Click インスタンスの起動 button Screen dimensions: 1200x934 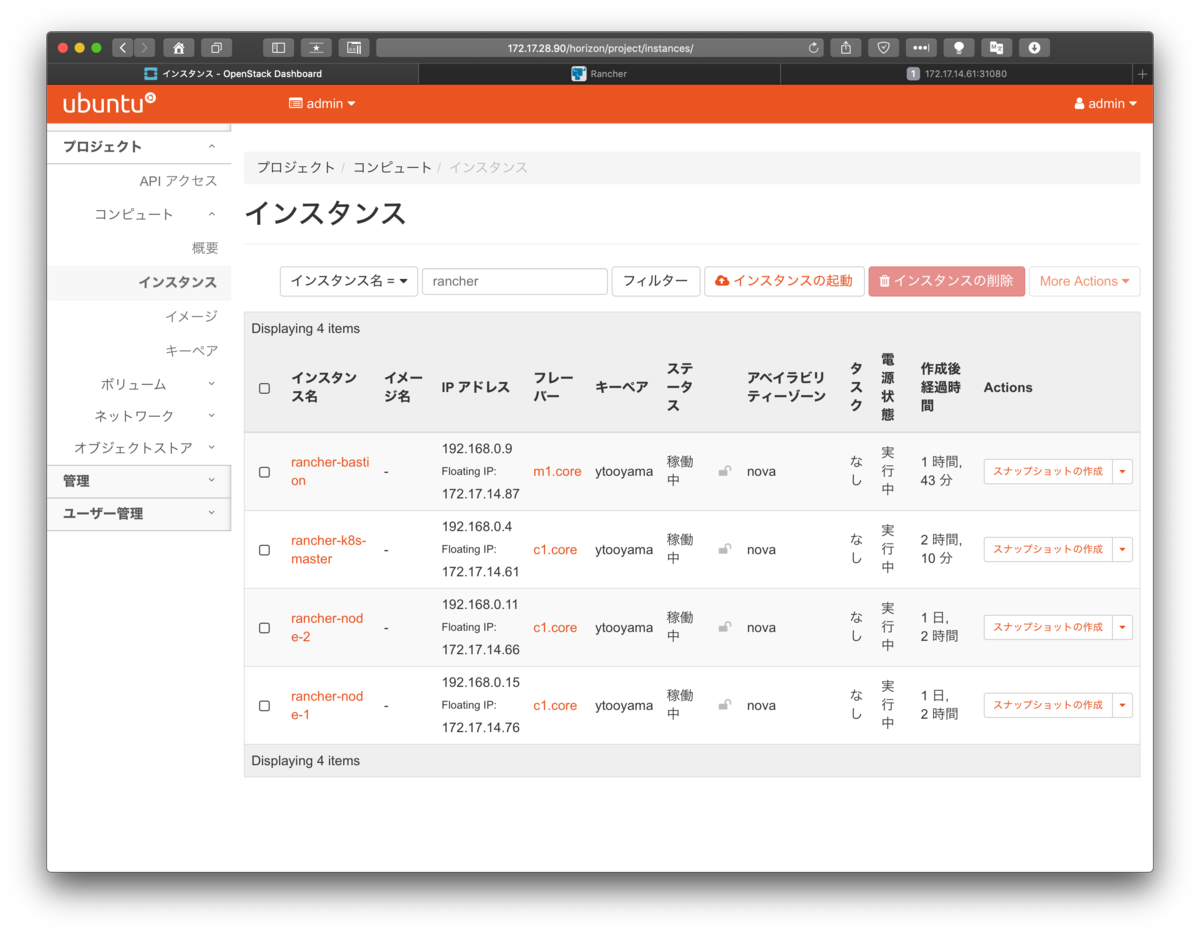pyautogui.click(x=784, y=281)
